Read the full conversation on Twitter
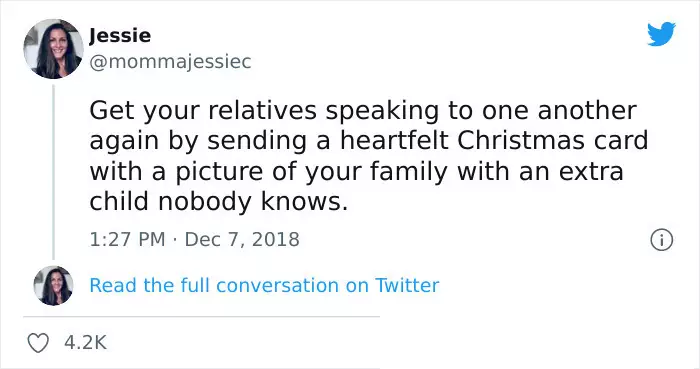This screenshot has height=369, width=700. click(x=264, y=286)
